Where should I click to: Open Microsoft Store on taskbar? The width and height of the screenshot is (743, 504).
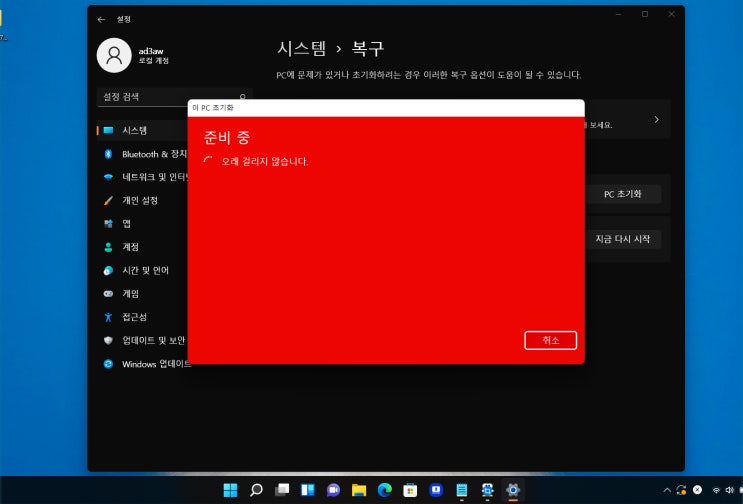(x=410, y=490)
